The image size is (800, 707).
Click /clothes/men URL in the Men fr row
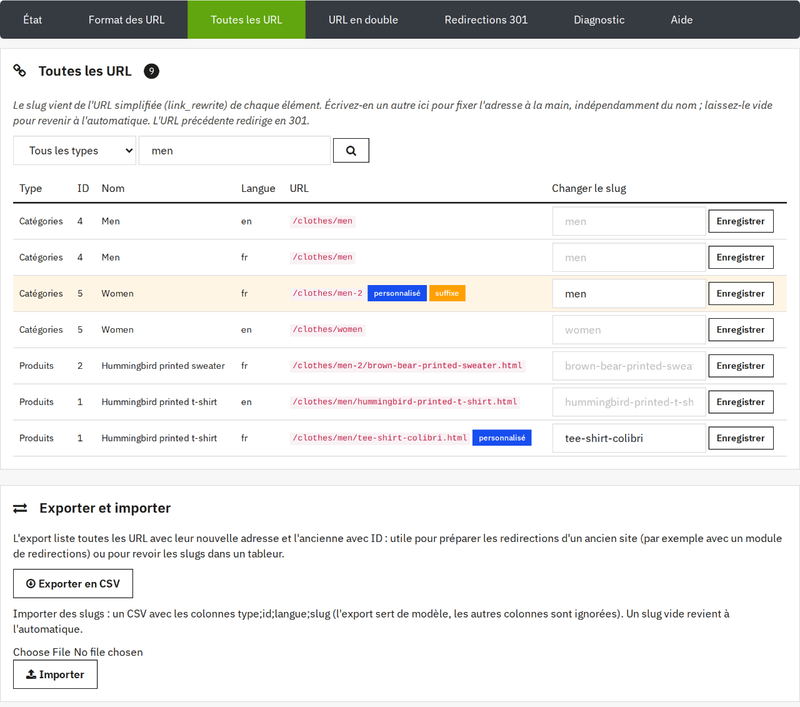[x=322, y=257]
